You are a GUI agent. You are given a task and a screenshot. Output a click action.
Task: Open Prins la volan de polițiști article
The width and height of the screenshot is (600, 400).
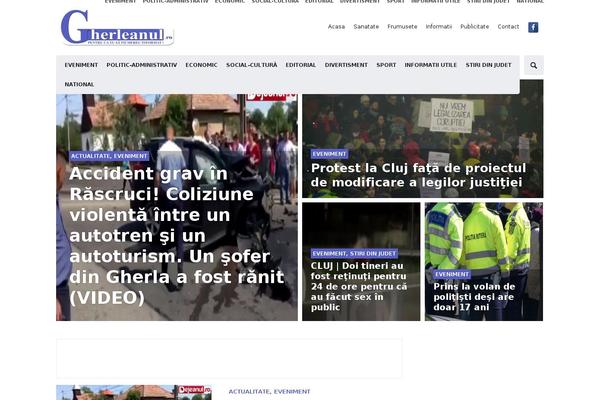(x=474, y=297)
